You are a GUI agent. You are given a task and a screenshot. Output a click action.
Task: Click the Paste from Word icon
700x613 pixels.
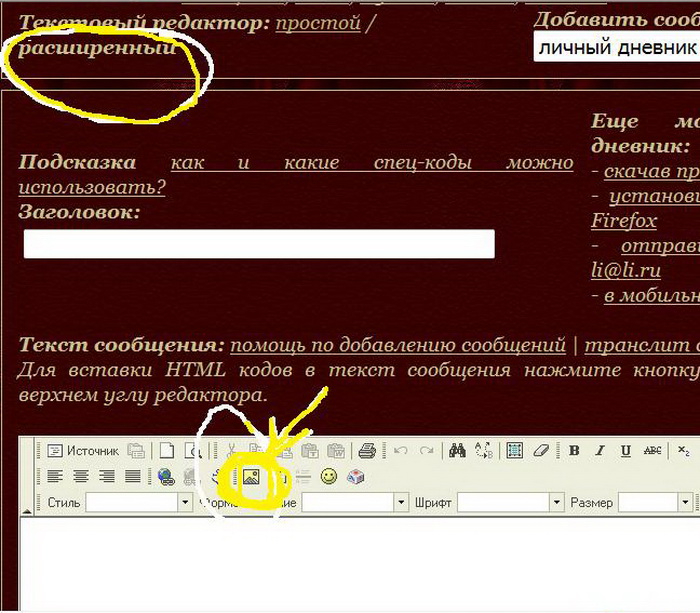(336, 451)
